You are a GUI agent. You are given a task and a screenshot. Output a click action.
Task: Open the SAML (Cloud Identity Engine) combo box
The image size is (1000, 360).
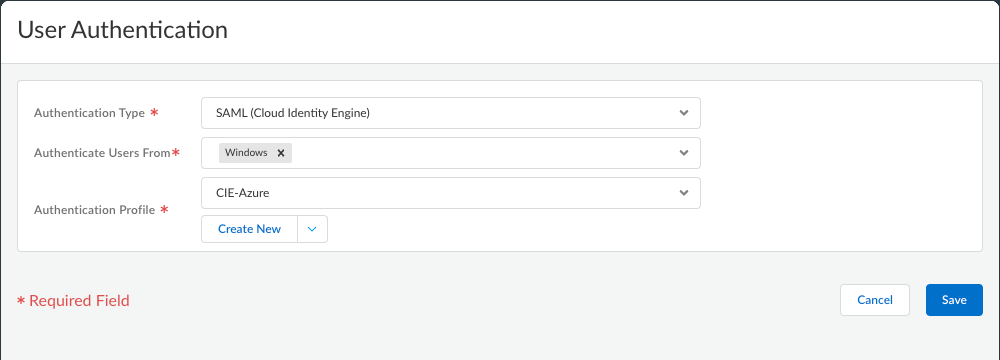[450, 113]
